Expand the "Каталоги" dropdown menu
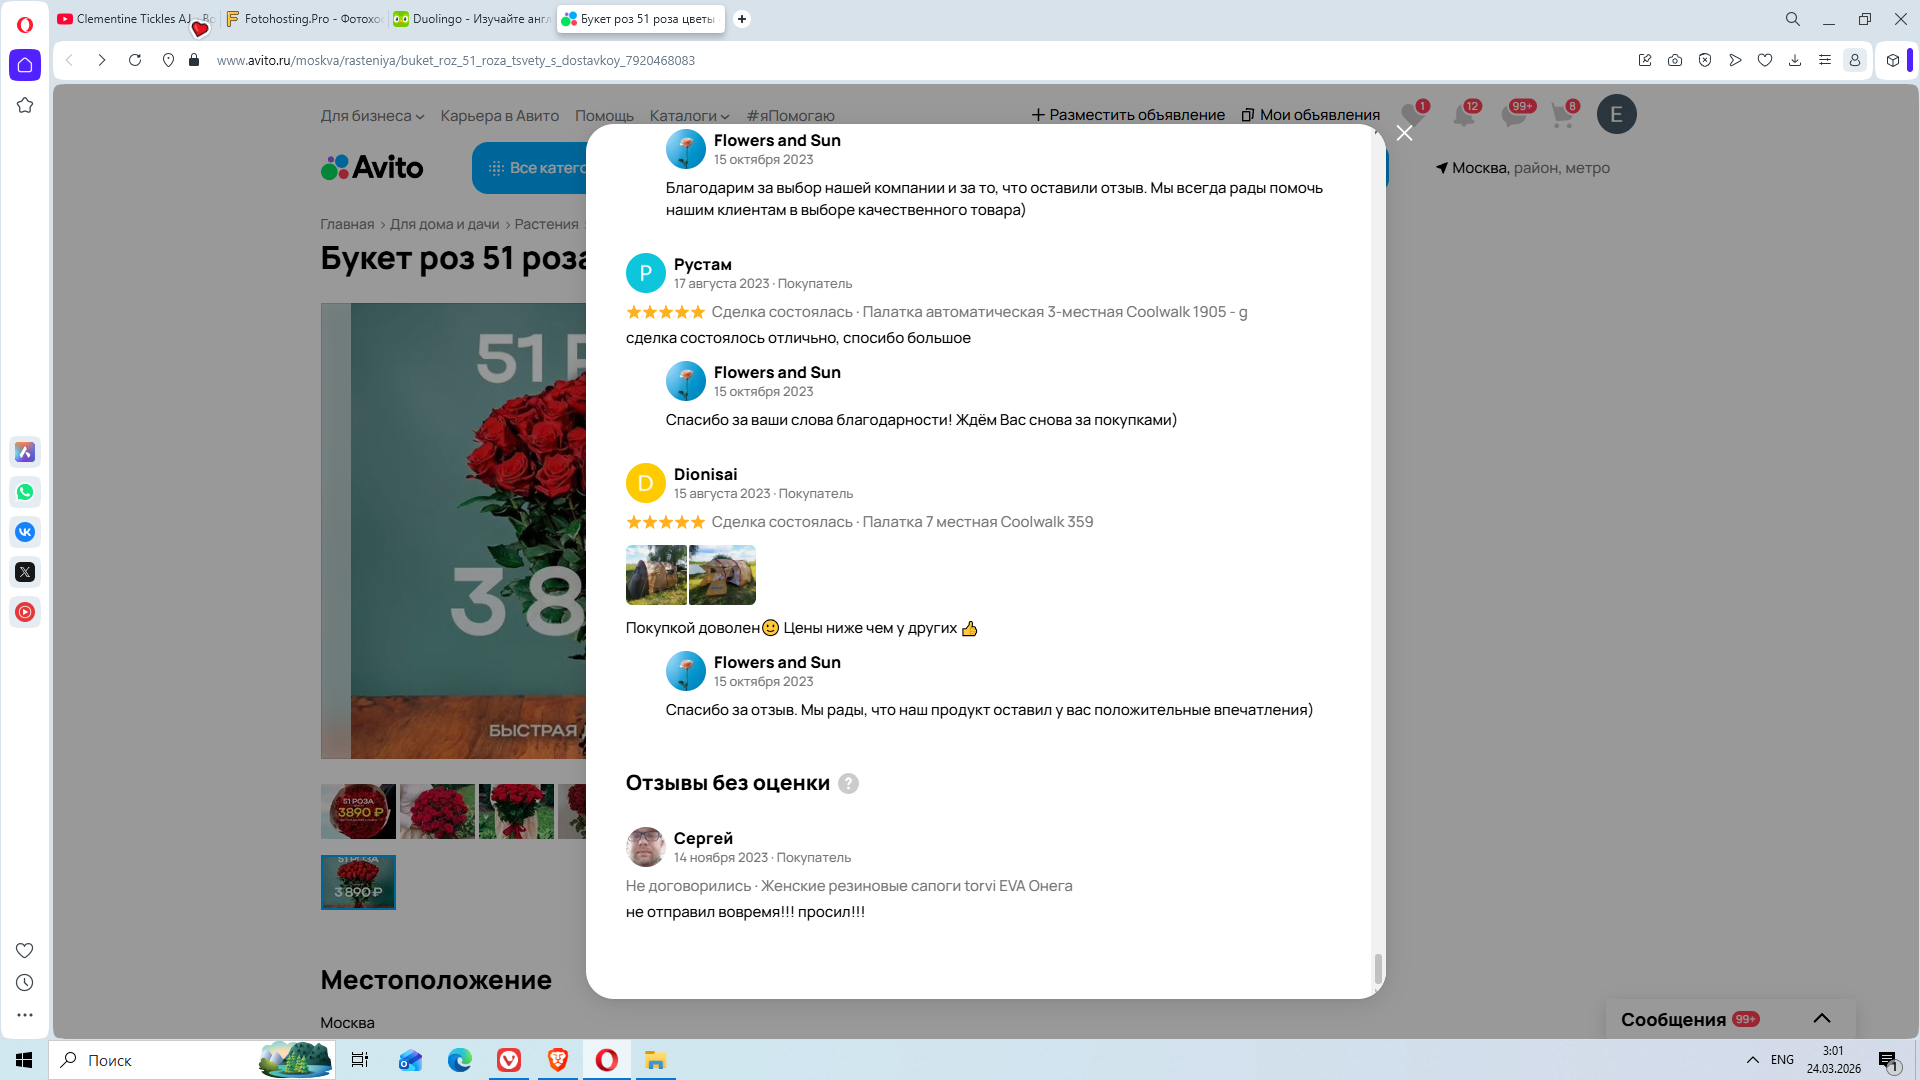 tap(689, 116)
